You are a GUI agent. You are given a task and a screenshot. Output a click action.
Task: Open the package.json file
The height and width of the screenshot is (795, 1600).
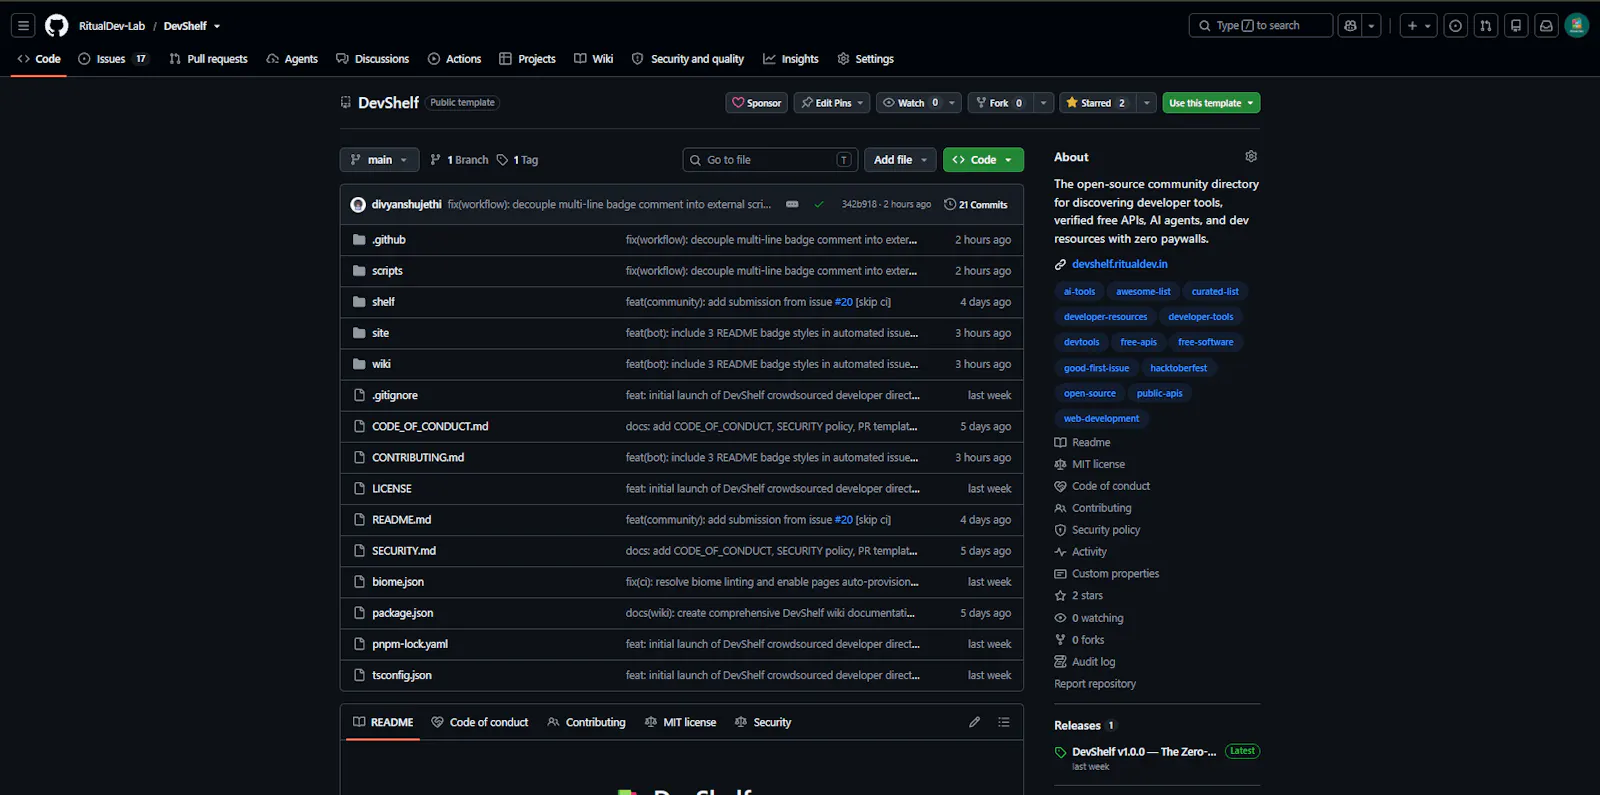[402, 613]
